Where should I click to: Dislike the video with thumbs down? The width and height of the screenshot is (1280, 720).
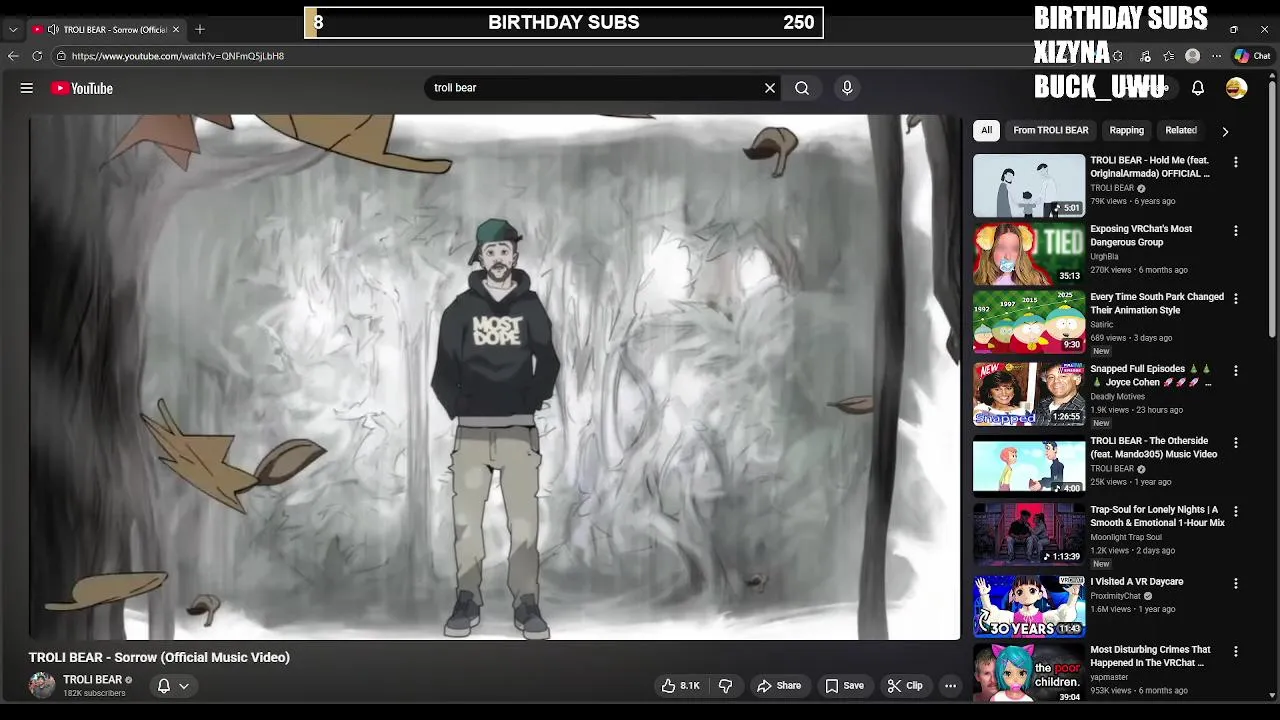(726, 686)
